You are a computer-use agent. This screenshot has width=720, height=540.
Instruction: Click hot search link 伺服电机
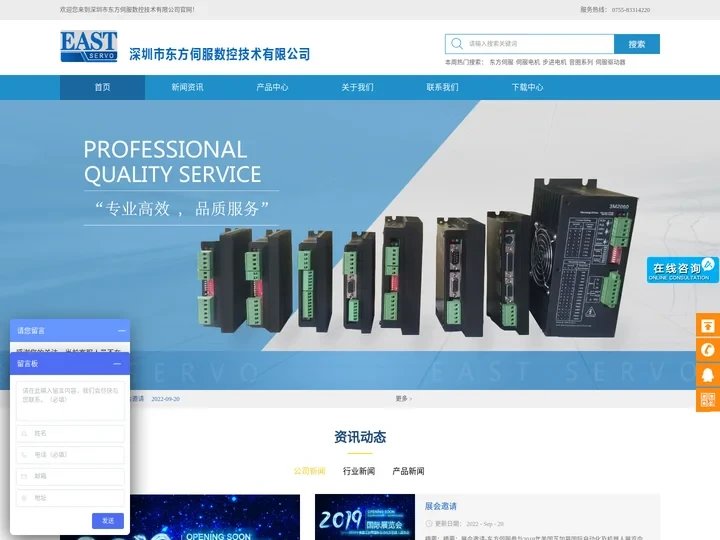coord(528,62)
